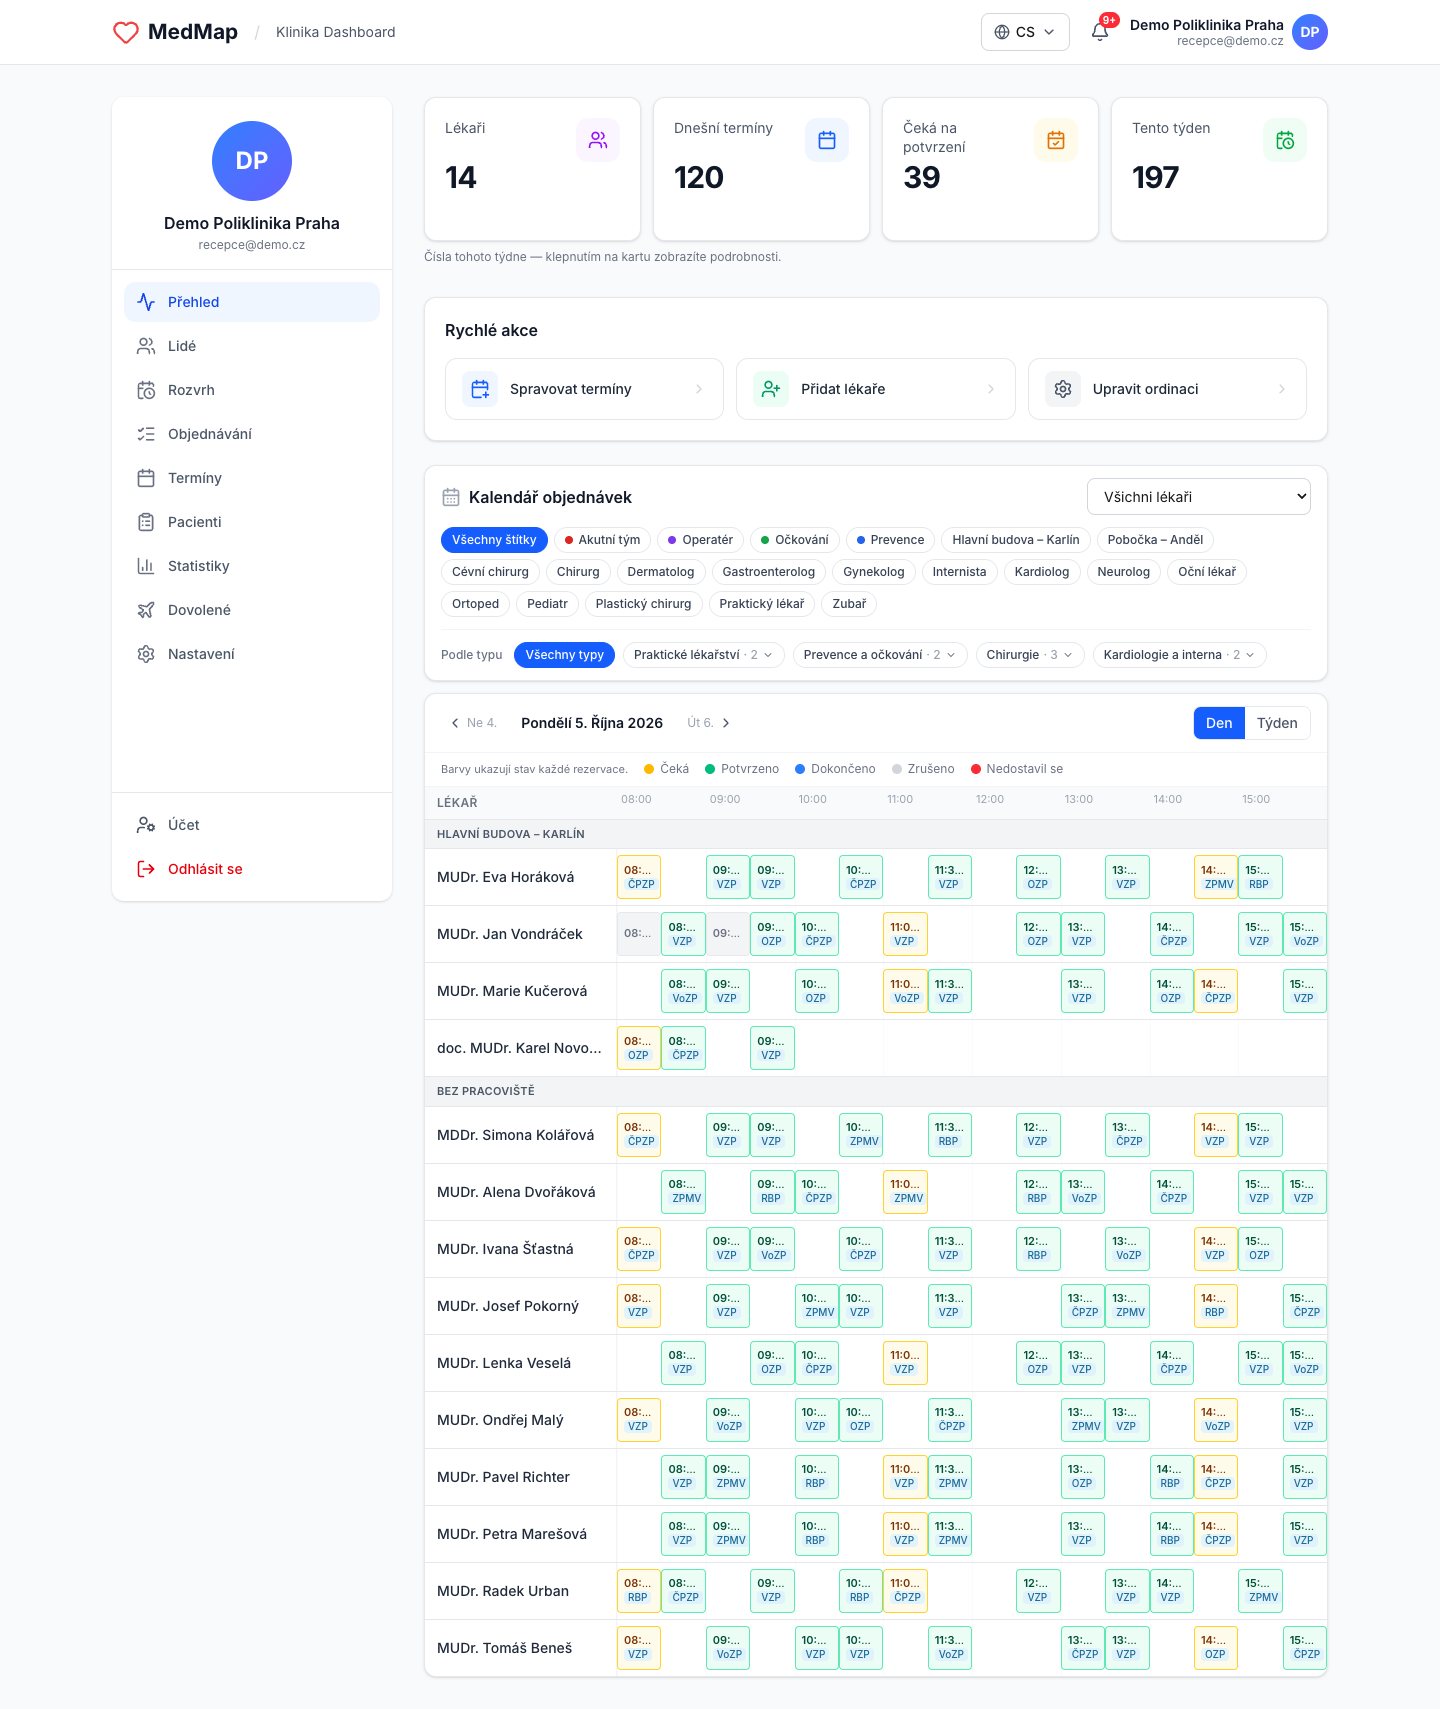Click MUDr. Jan Vondráček's name
The height and width of the screenshot is (1709, 1440).
(x=510, y=934)
